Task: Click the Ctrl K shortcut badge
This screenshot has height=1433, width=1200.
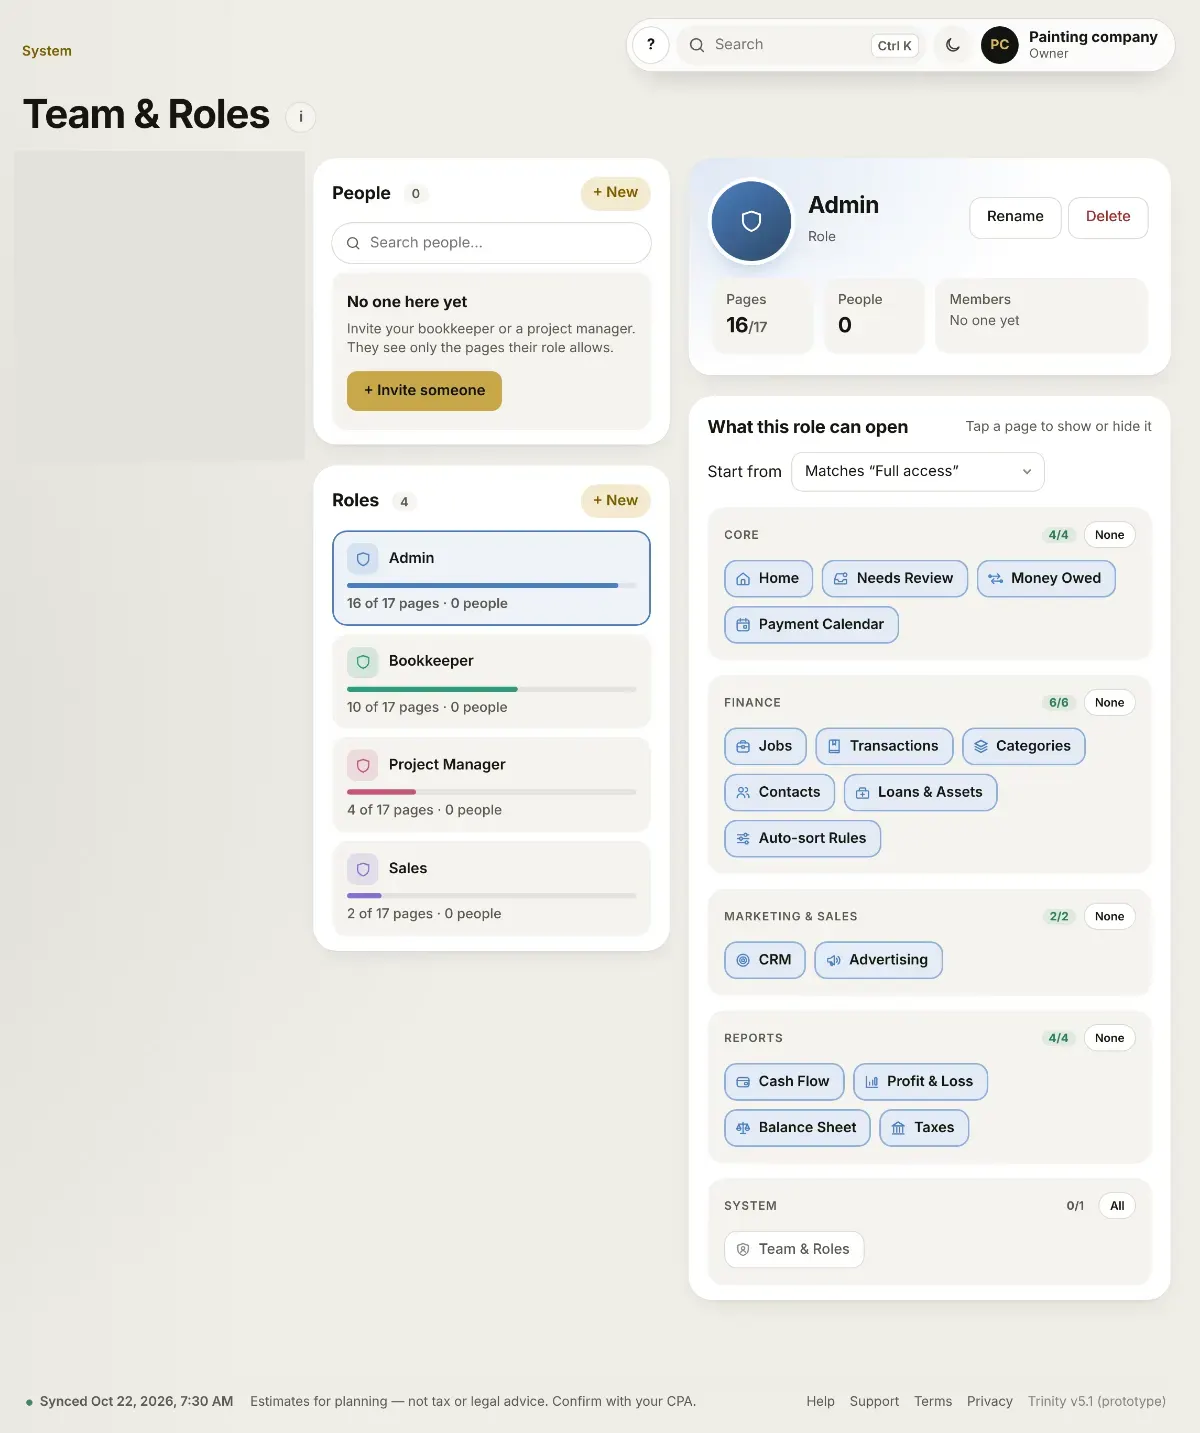Action: pos(895,46)
